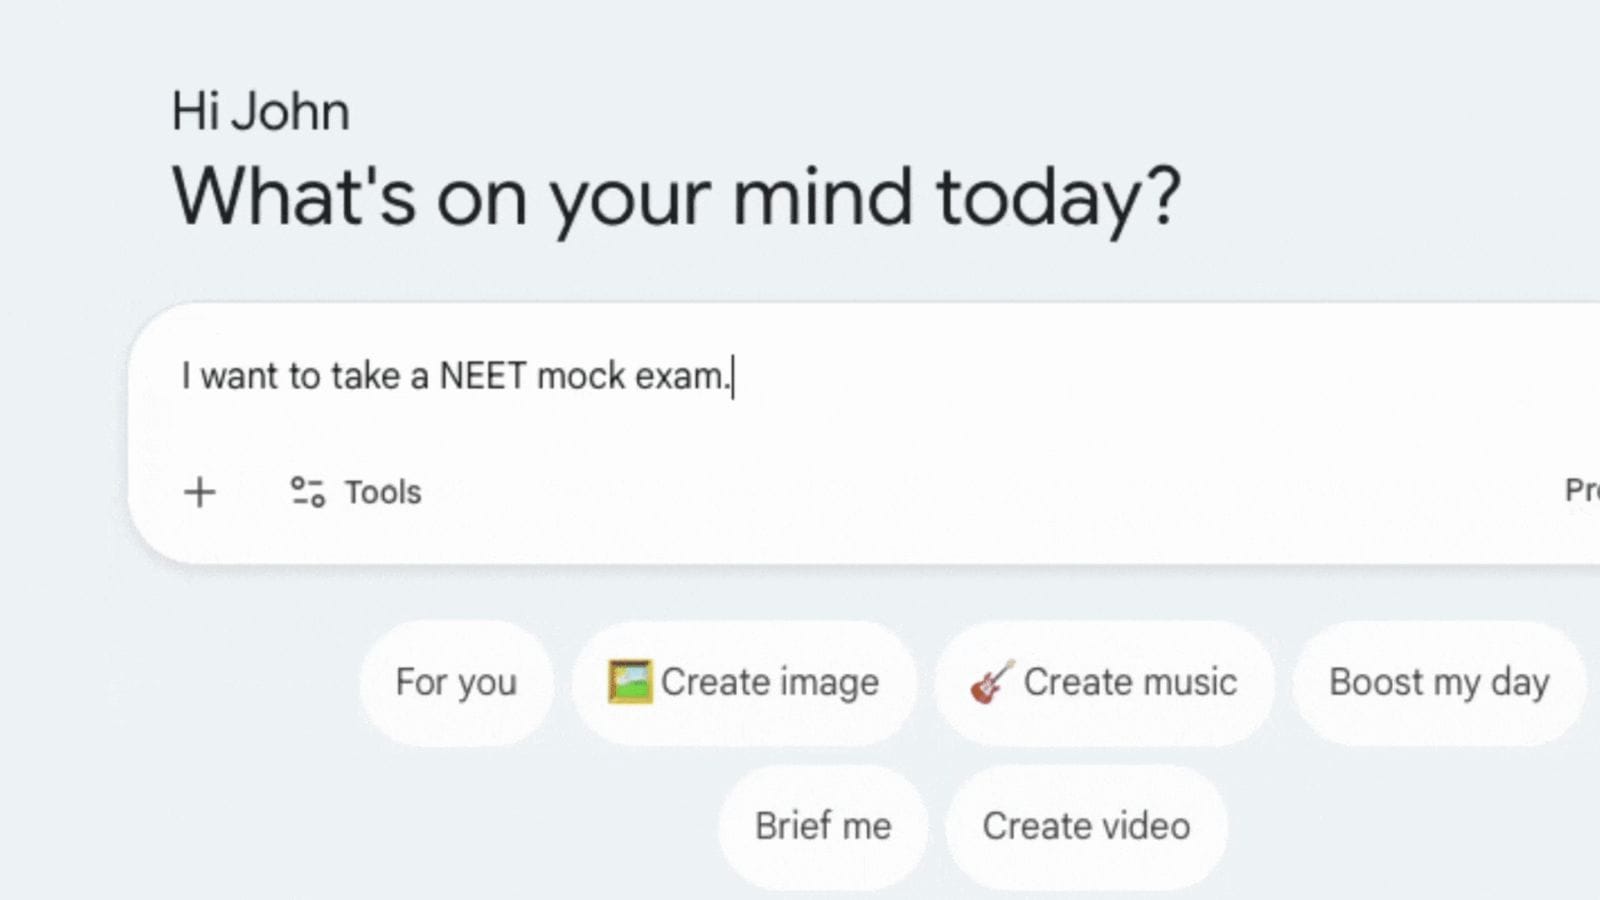Screen dimensions: 1600x900
Task: Click the typed NEET mock exam prompt text
Action: (455, 376)
